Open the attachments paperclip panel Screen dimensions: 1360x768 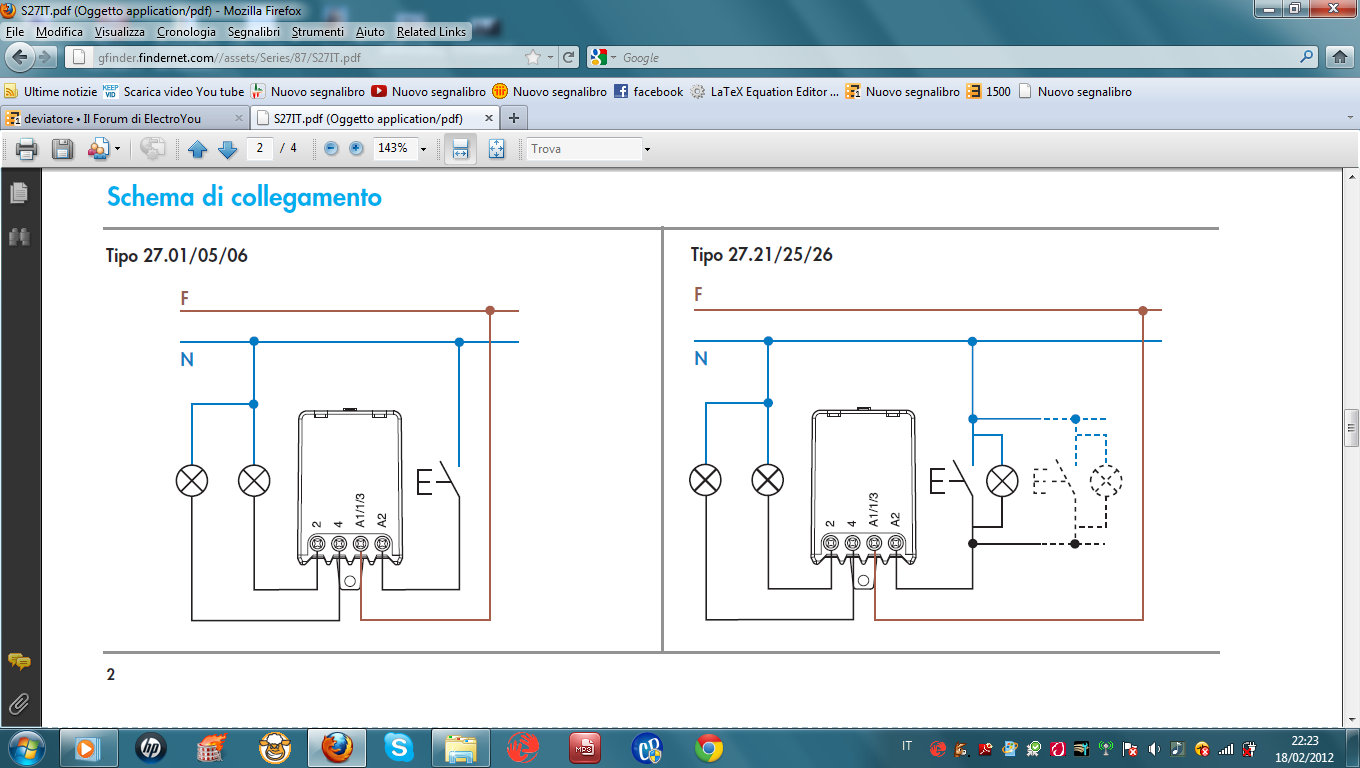click(x=18, y=704)
